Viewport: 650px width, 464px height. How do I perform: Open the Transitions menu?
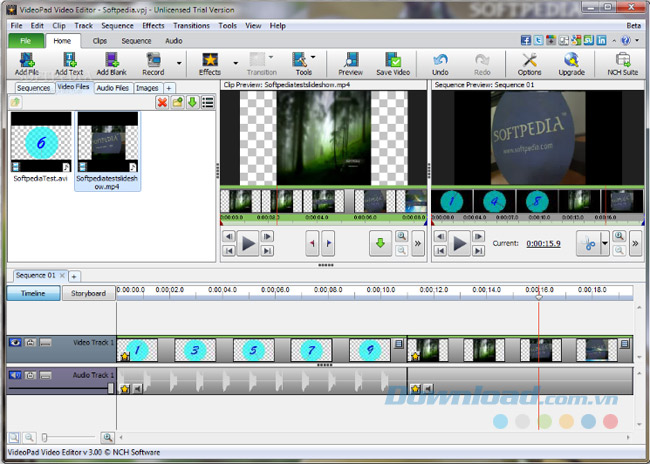pos(192,25)
